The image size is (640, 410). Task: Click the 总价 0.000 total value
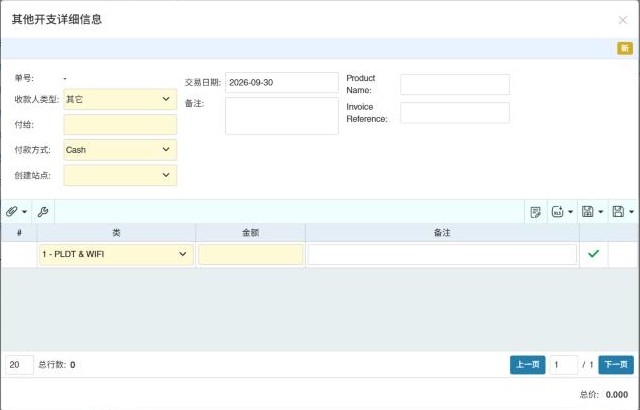tap(617, 394)
